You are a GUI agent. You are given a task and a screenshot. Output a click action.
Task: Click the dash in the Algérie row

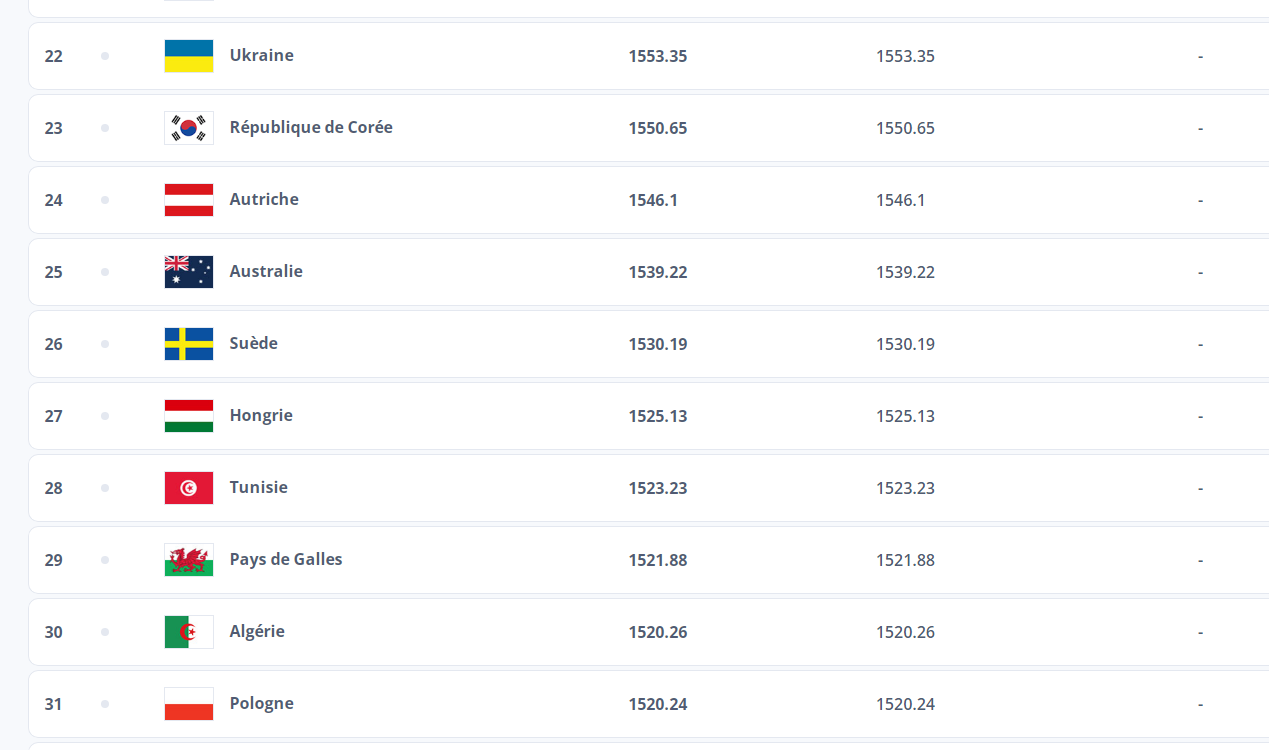(1200, 632)
